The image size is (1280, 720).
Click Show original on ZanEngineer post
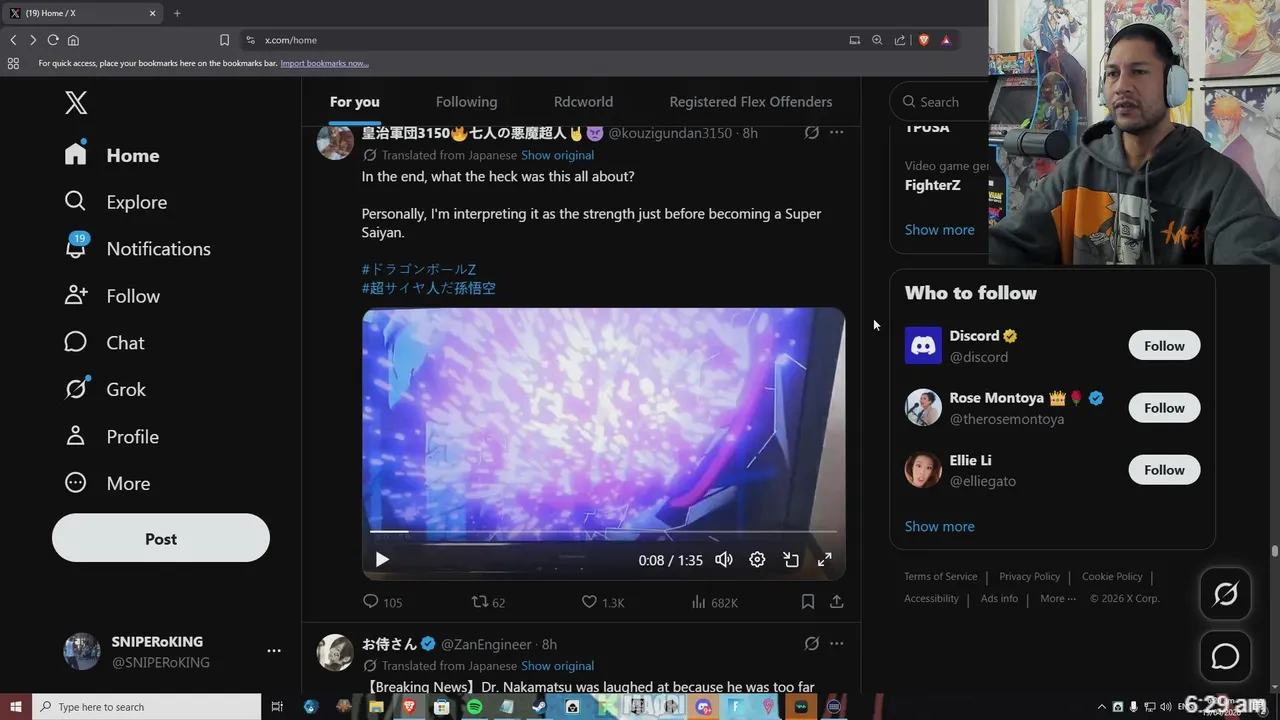[557, 666]
